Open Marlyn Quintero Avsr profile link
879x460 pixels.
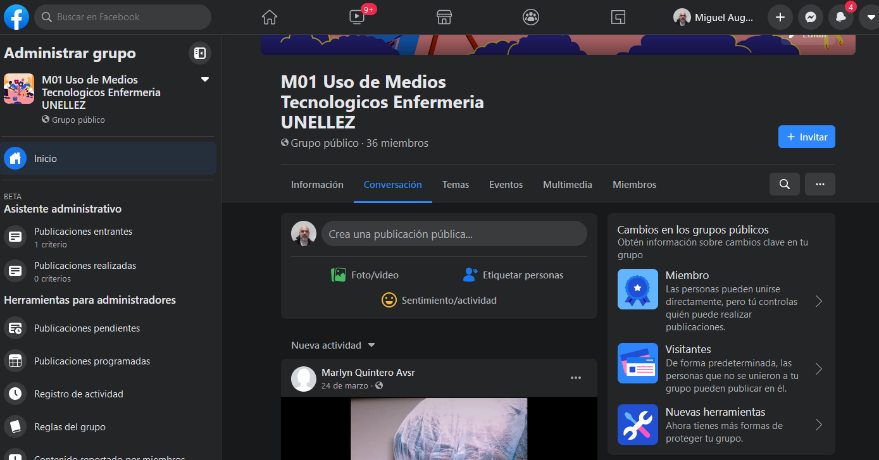(x=368, y=373)
